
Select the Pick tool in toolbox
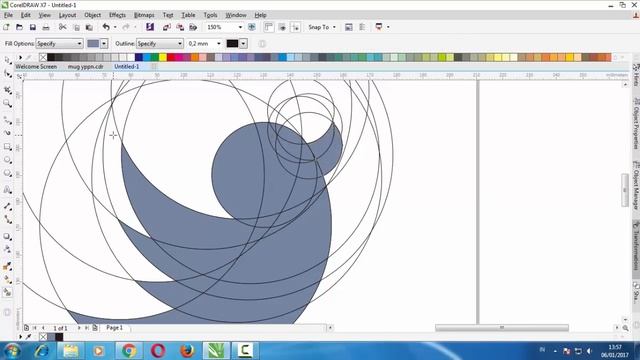point(7,60)
